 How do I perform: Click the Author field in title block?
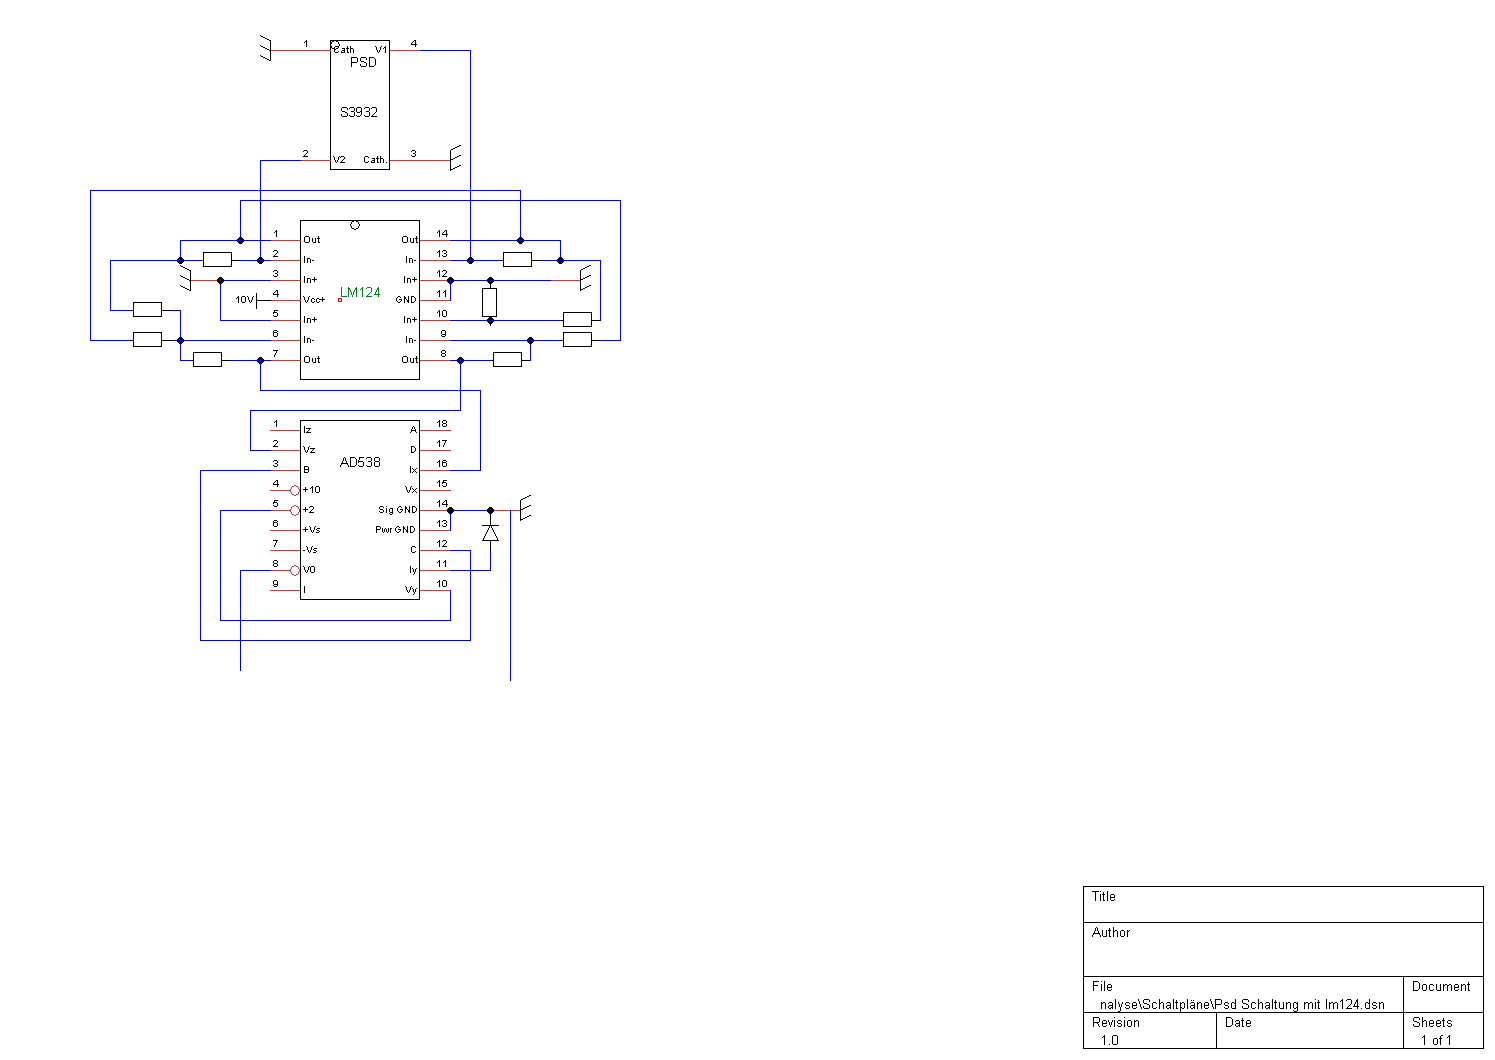[1283, 949]
